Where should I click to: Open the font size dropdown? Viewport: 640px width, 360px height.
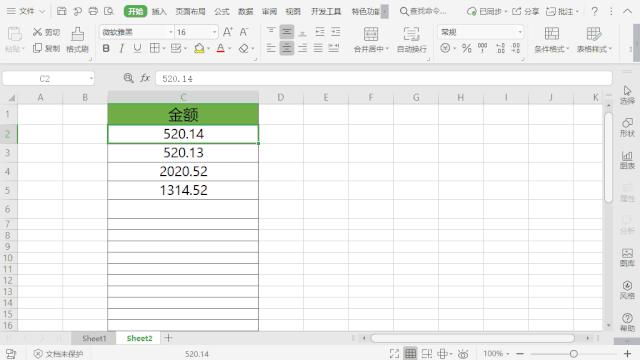click(x=214, y=32)
